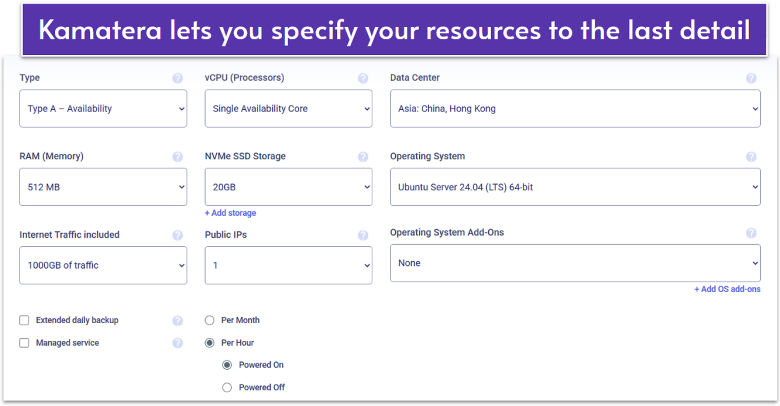Select the Per Month billing option
The image size is (780, 406).
pos(210,320)
